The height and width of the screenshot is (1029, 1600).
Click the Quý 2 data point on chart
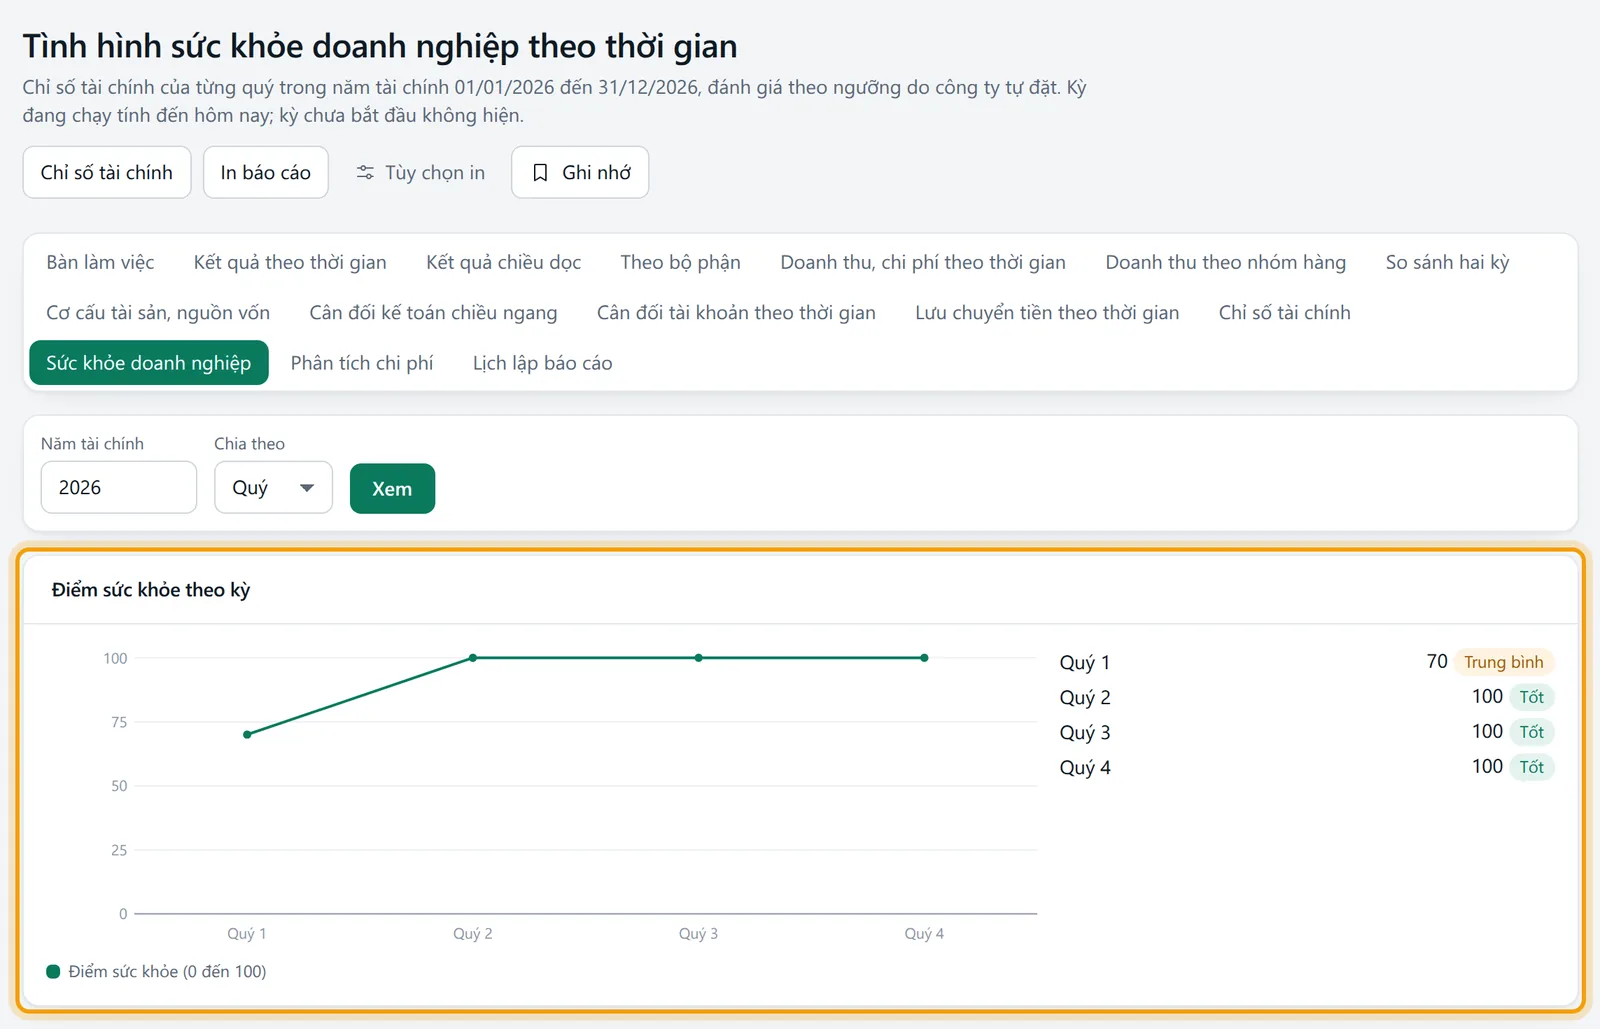click(473, 658)
